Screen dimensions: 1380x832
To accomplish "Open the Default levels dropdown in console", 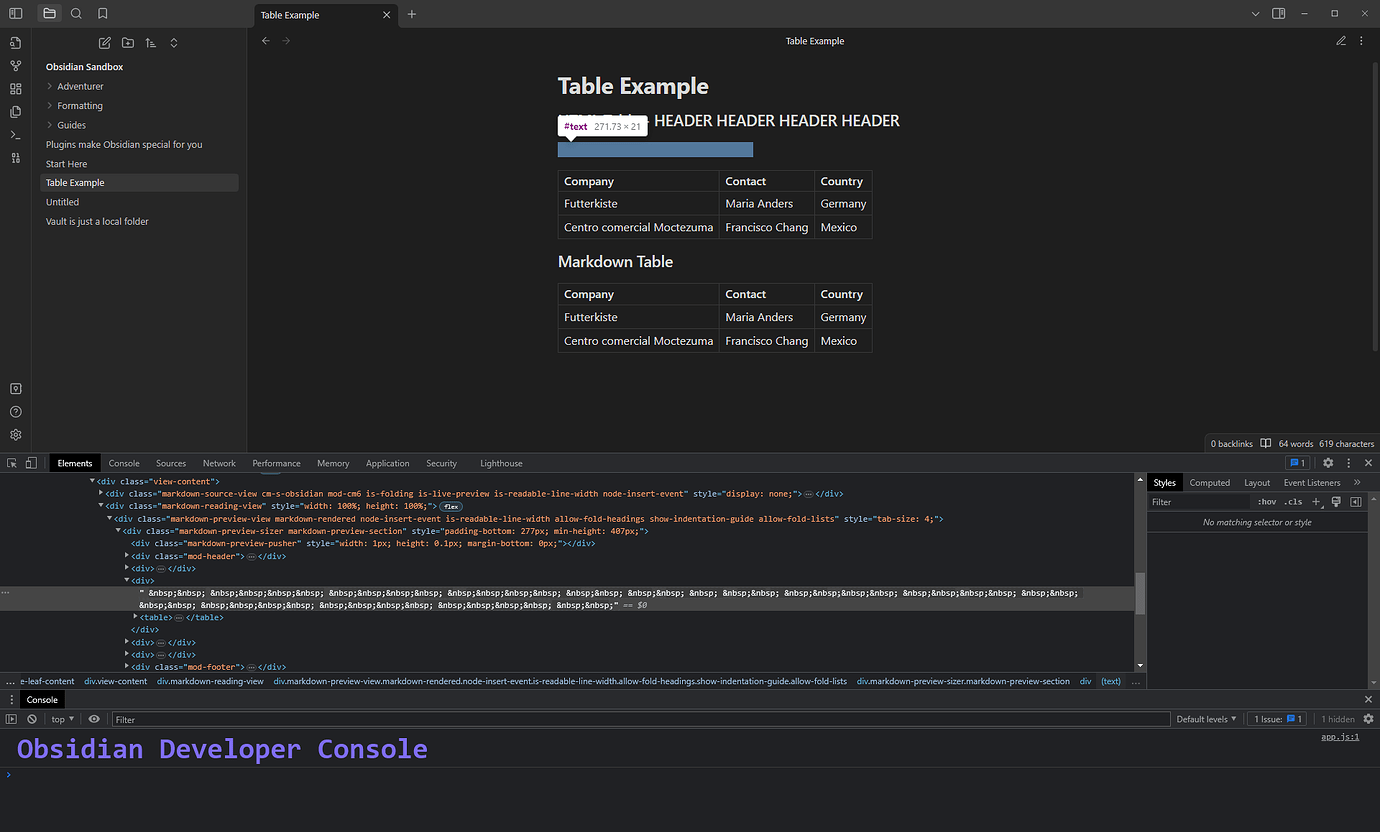I will tap(1206, 718).
